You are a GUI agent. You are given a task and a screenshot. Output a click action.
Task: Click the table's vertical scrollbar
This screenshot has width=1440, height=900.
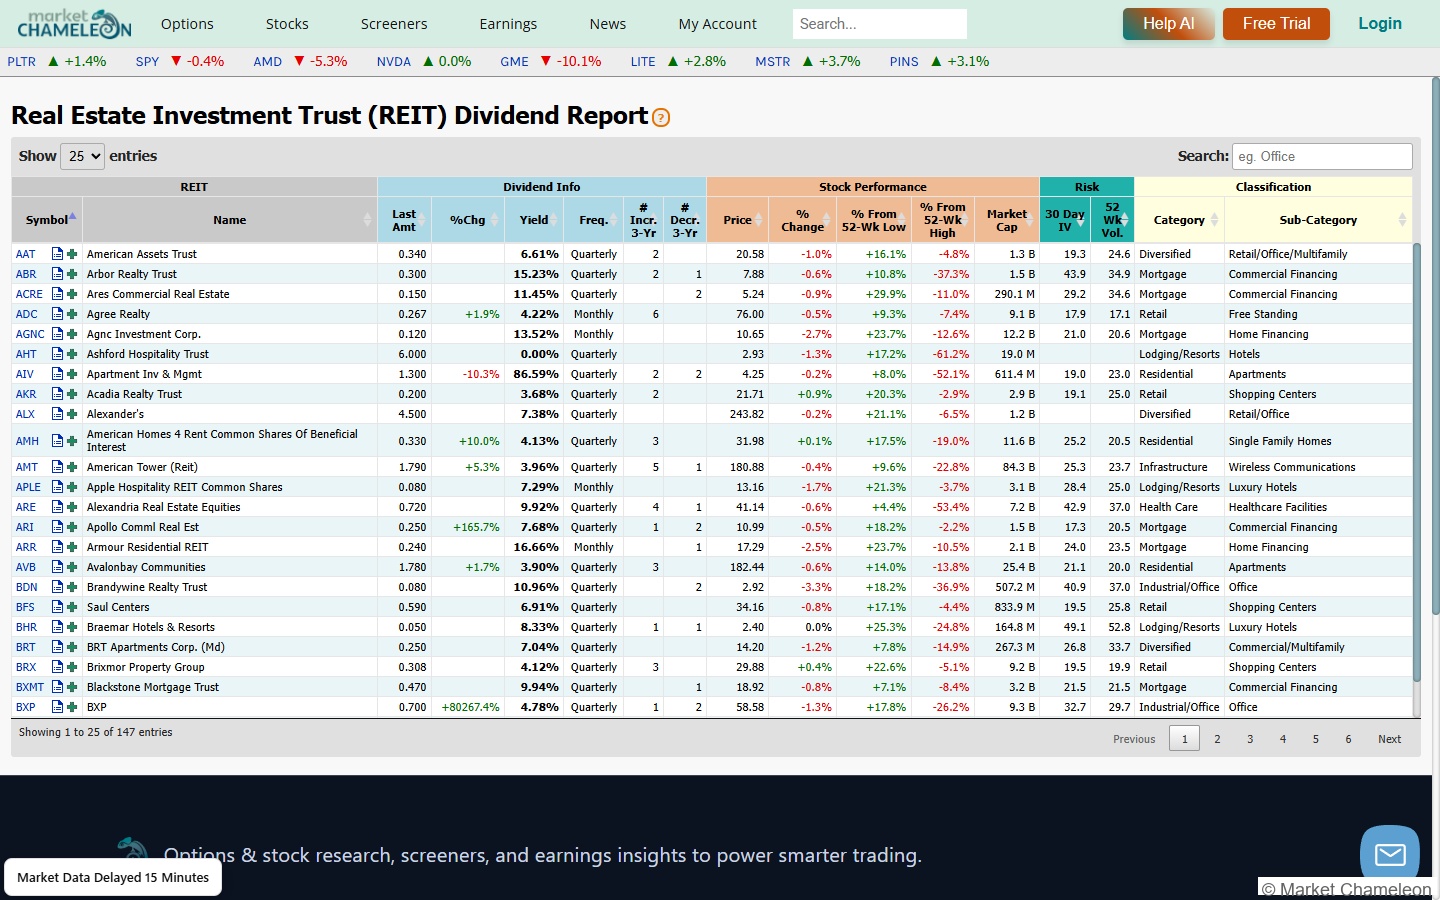click(x=1416, y=460)
